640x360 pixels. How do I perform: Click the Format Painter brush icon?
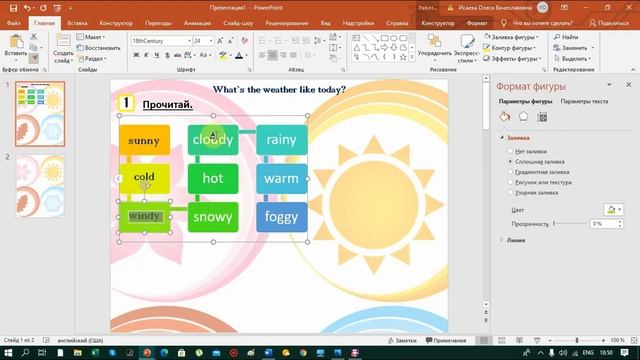[x=35, y=58]
